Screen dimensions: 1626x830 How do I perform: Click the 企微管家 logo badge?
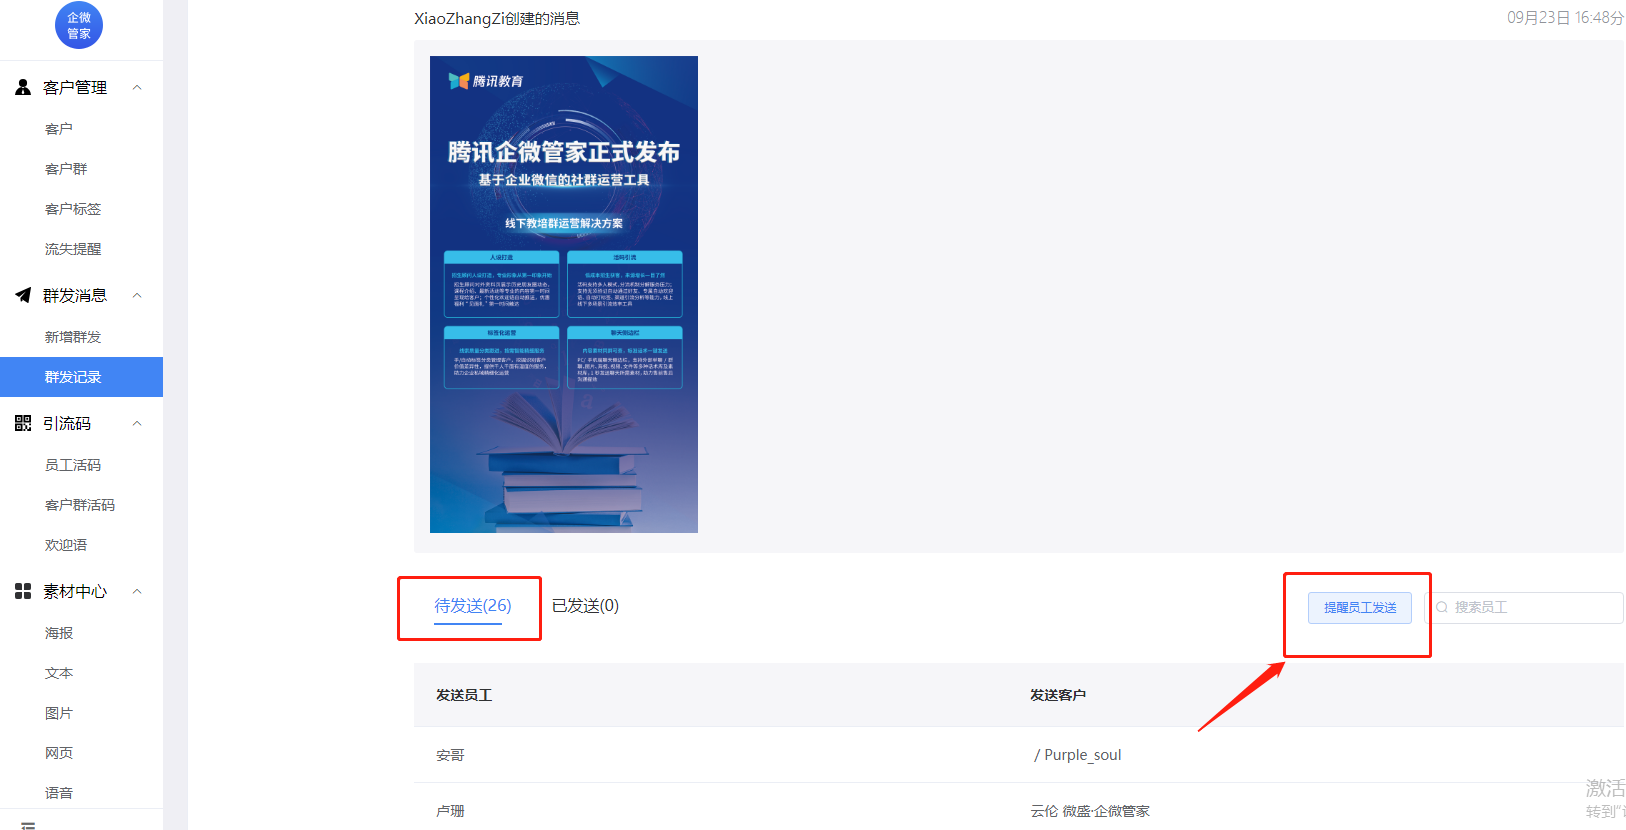coord(79,25)
